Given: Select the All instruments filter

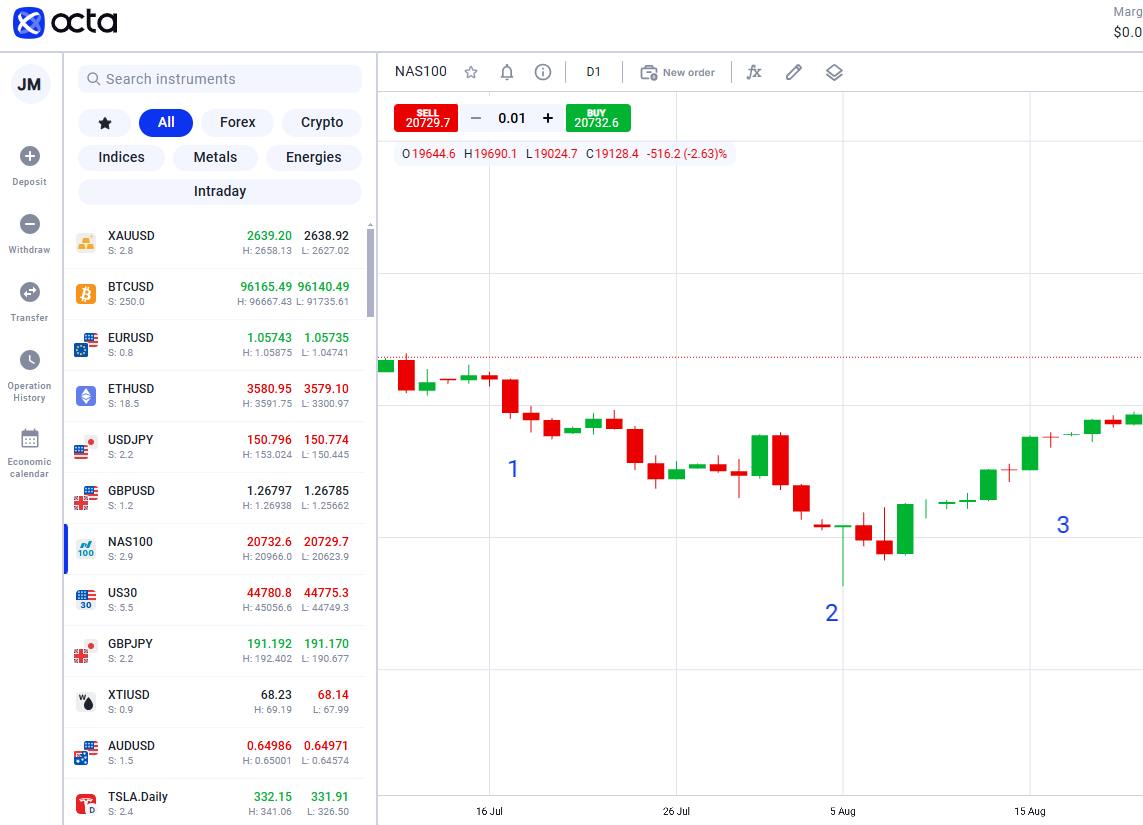Looking at the screenshot, I should coord(166,122).
